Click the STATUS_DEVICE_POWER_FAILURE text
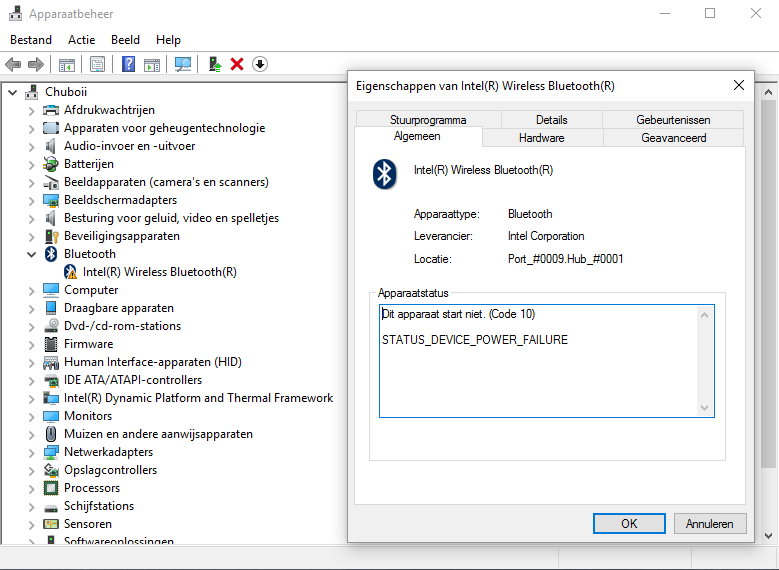The image size is (779, 570). tap(474, 340)
